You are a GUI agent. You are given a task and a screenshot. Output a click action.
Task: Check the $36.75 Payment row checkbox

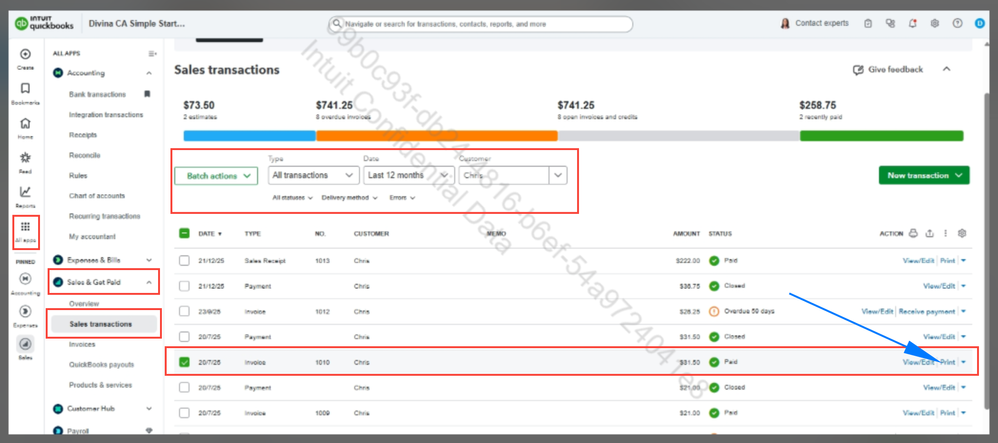pos(184,286)
